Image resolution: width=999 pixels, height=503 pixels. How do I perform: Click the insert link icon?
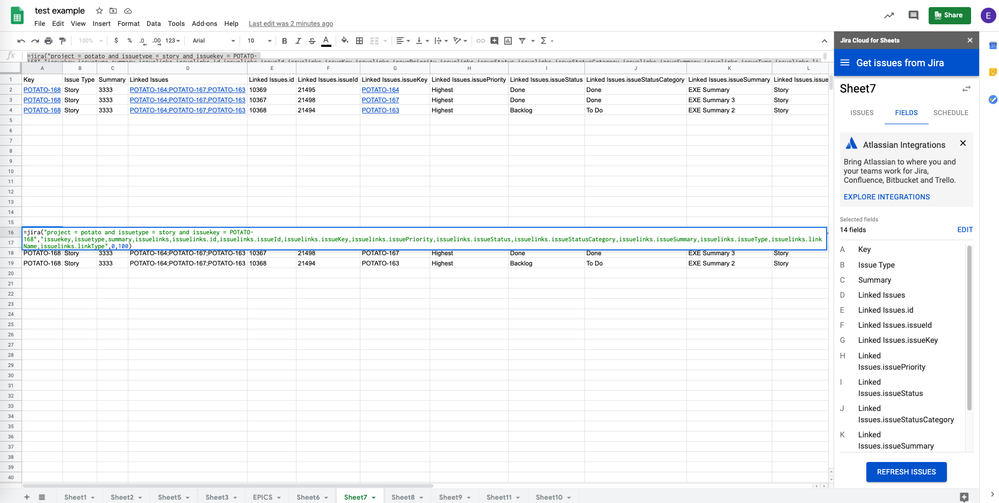coord(480,41)
